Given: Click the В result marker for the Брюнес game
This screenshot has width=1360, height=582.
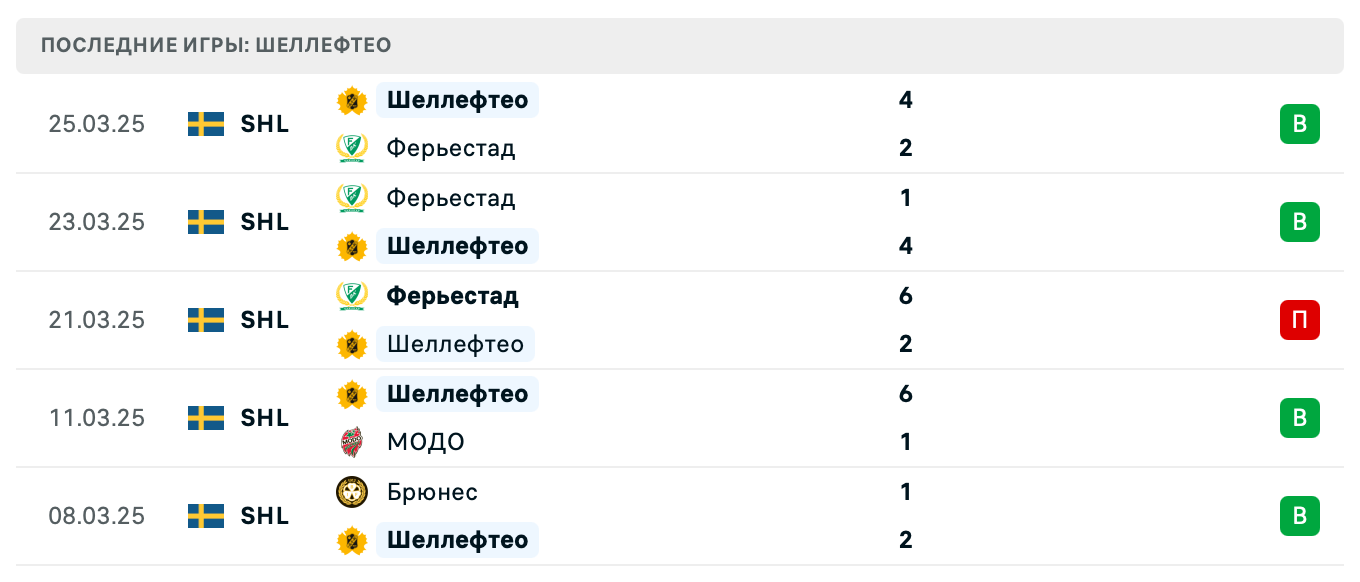Looking at the screenshot, I should [x=1299, y=516].
